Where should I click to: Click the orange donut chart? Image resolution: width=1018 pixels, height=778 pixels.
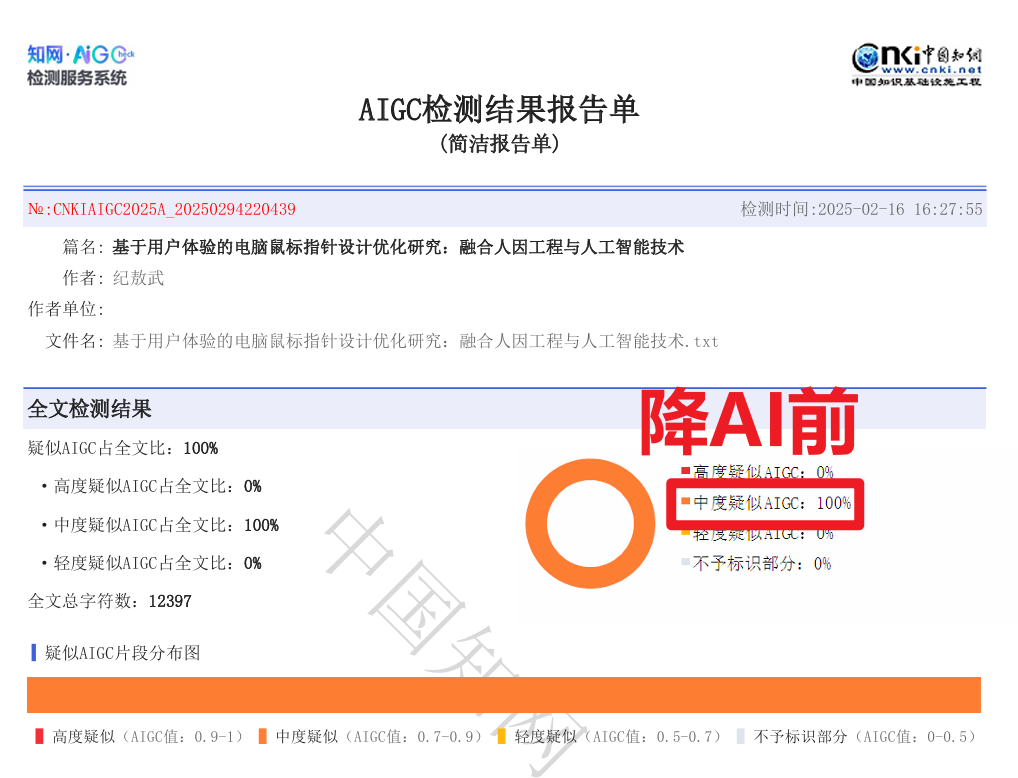(590, 522)
